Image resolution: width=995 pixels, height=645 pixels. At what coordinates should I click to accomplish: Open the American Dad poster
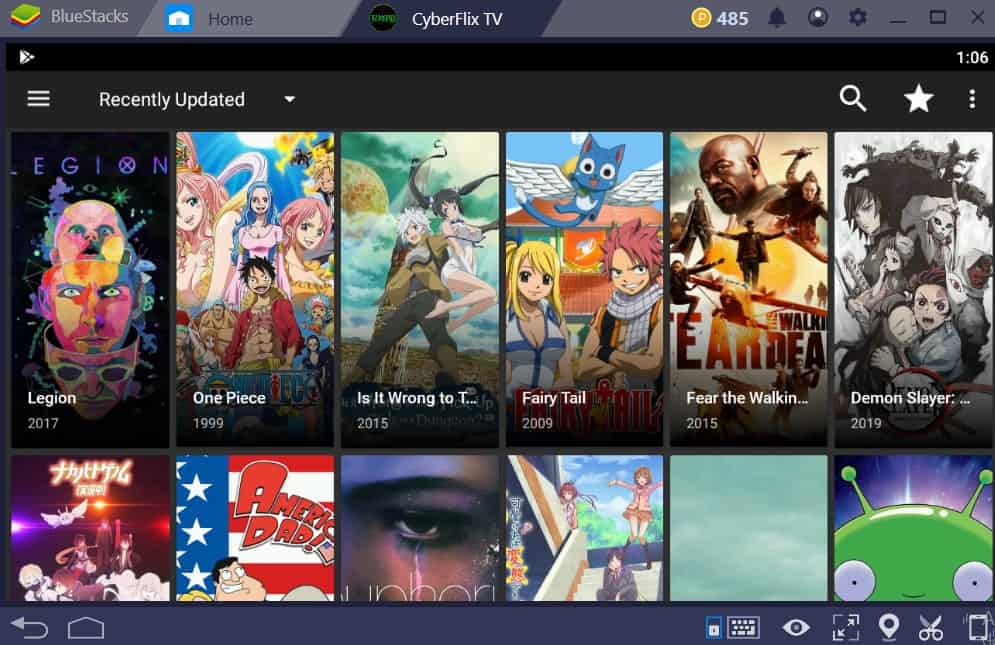pyautogui.click(x=254, y=528)
